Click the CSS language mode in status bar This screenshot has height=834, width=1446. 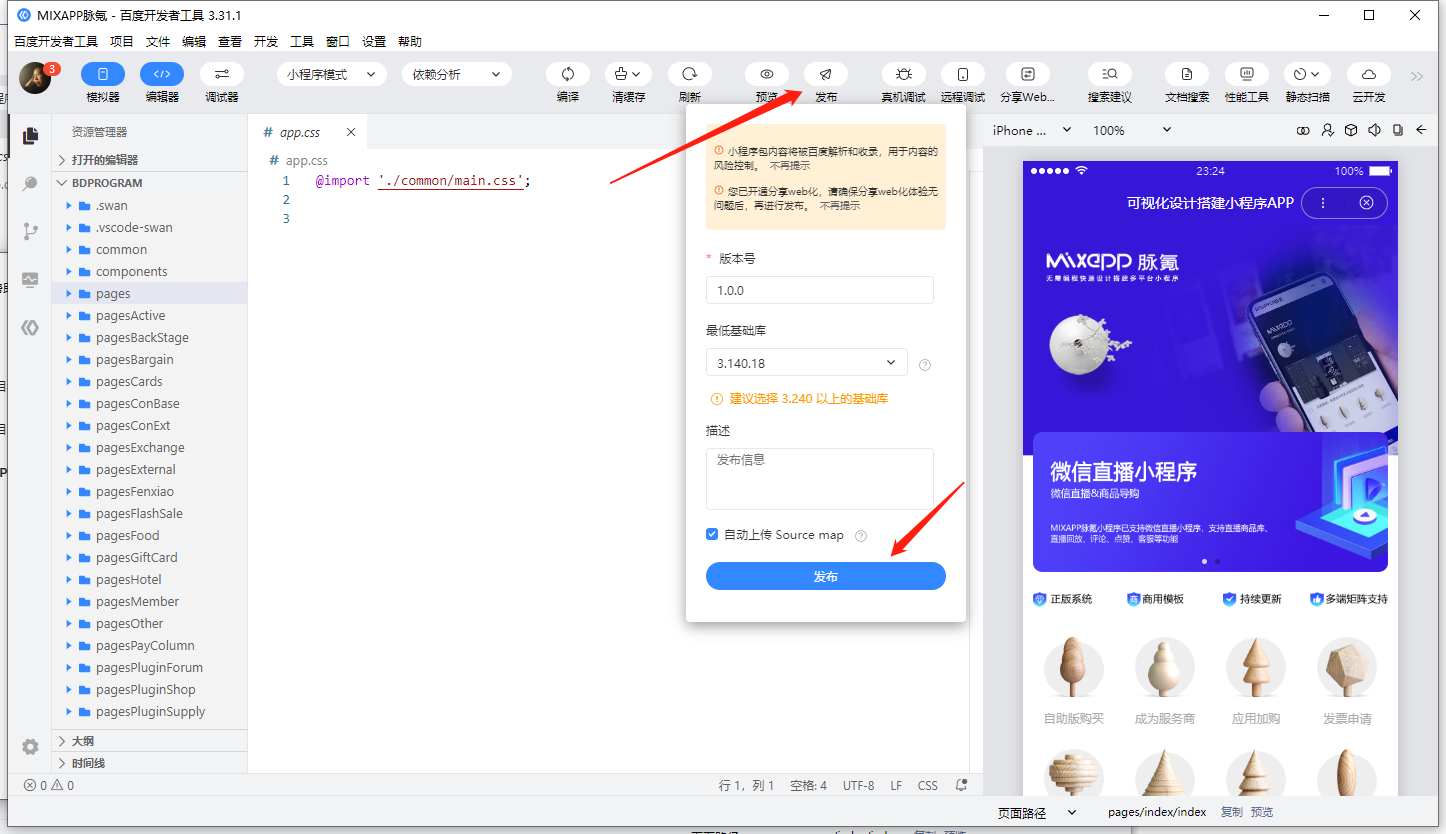pos(928,785)
